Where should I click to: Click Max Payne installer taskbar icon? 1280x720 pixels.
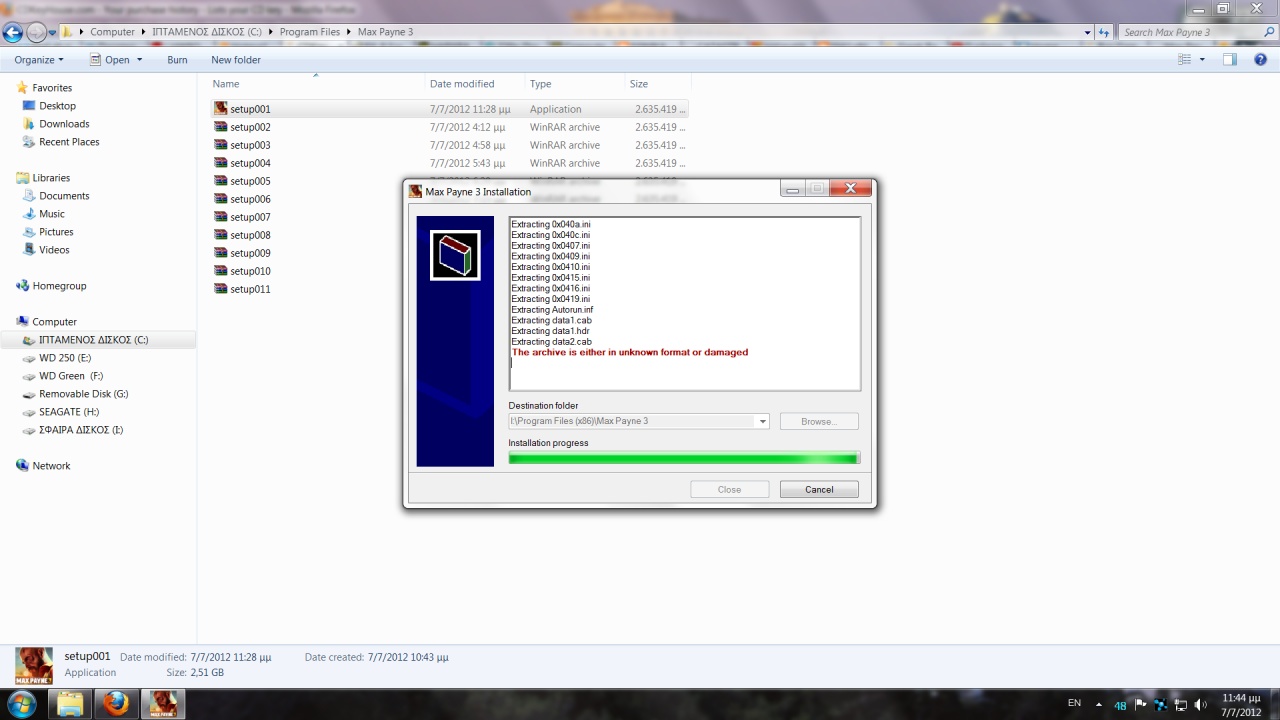click(x=162, y=704)
